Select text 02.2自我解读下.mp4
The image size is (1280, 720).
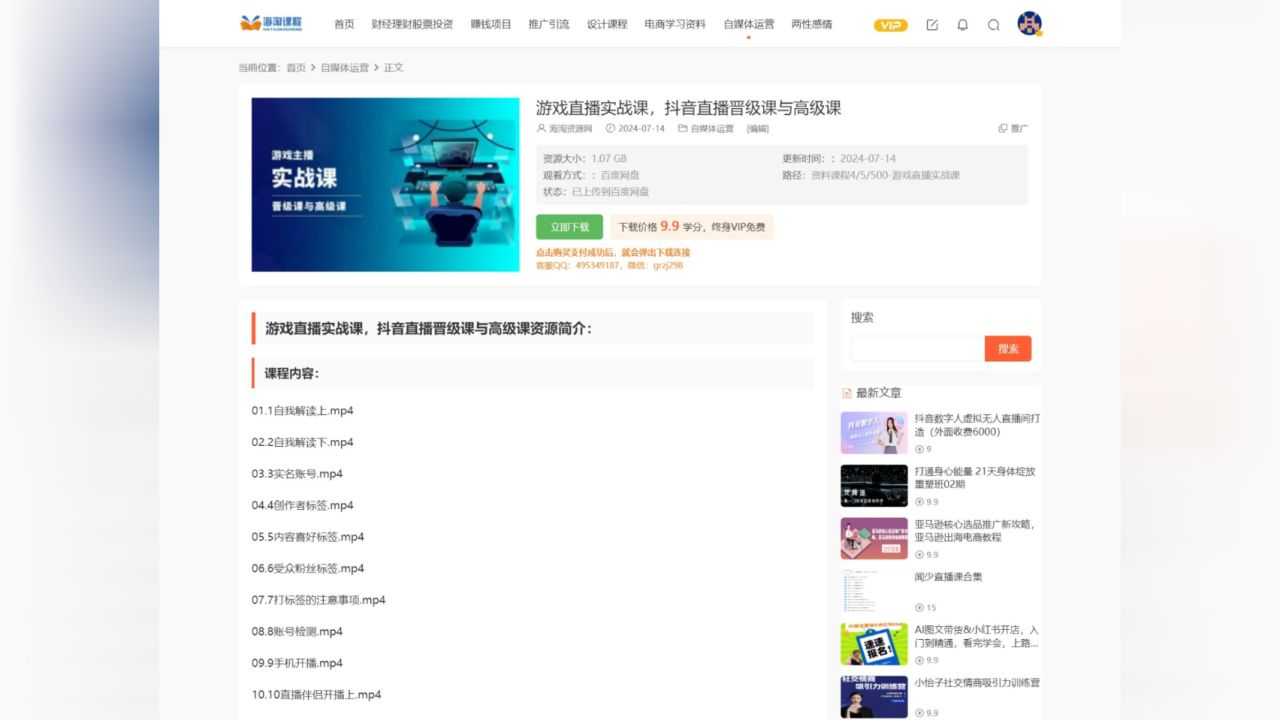click(302, 442)
